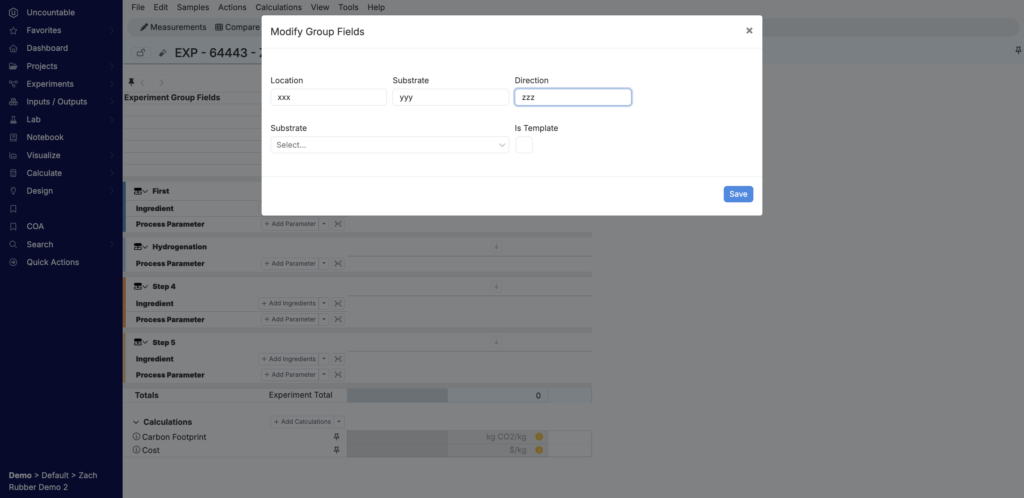Click the Dashboard home icon
The image size is (1024, 498).
point(13,48)
